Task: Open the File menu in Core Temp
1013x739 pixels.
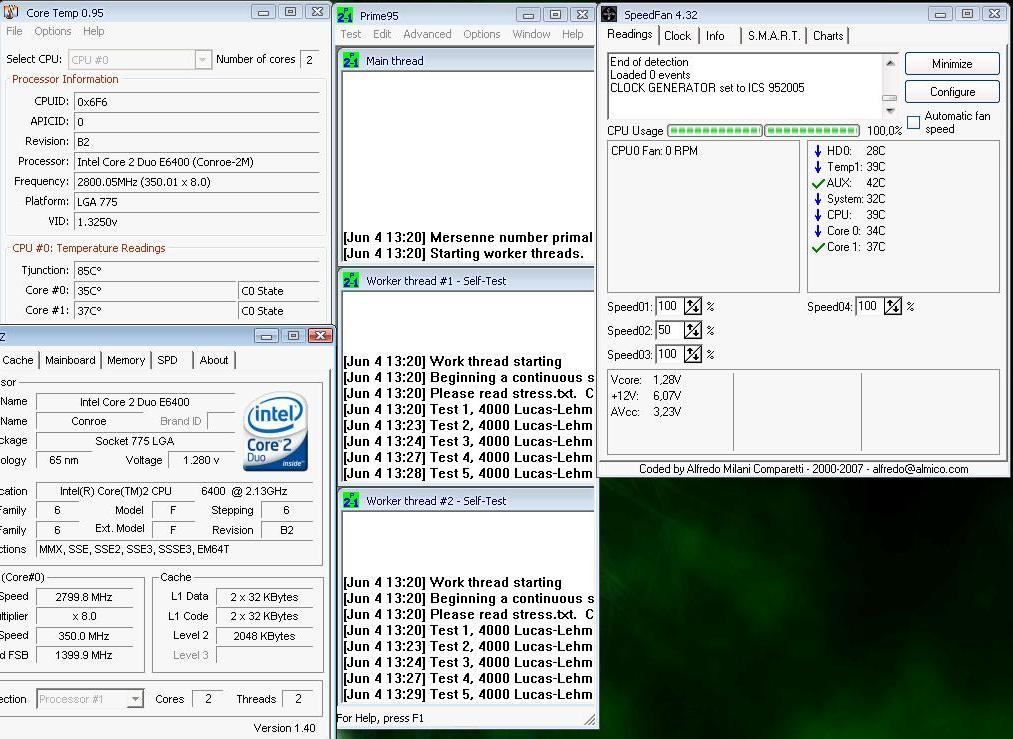Action: [x=14, y=31]
